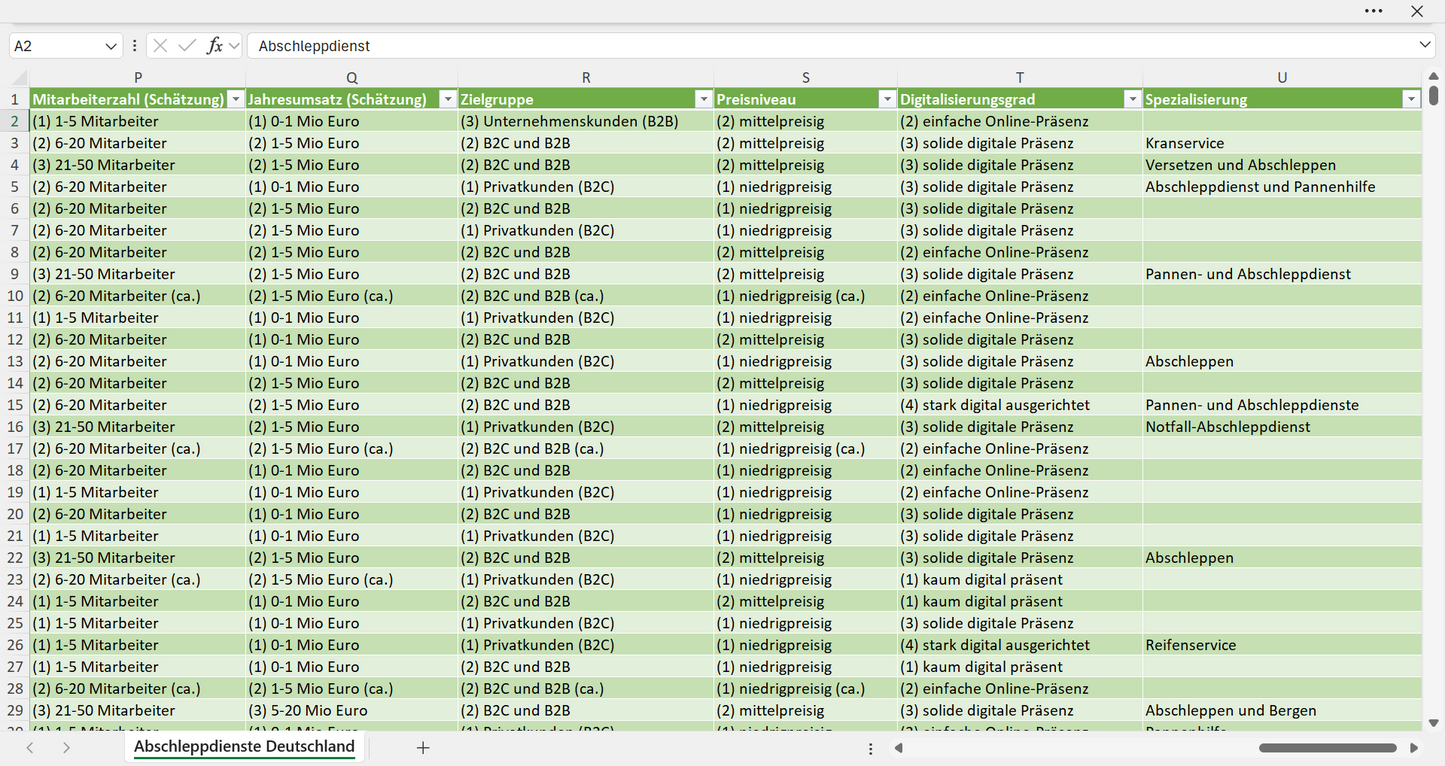This screenshot has height=766, width=1445.
Task: Select column T header
Action: [x=1020, y=77]
